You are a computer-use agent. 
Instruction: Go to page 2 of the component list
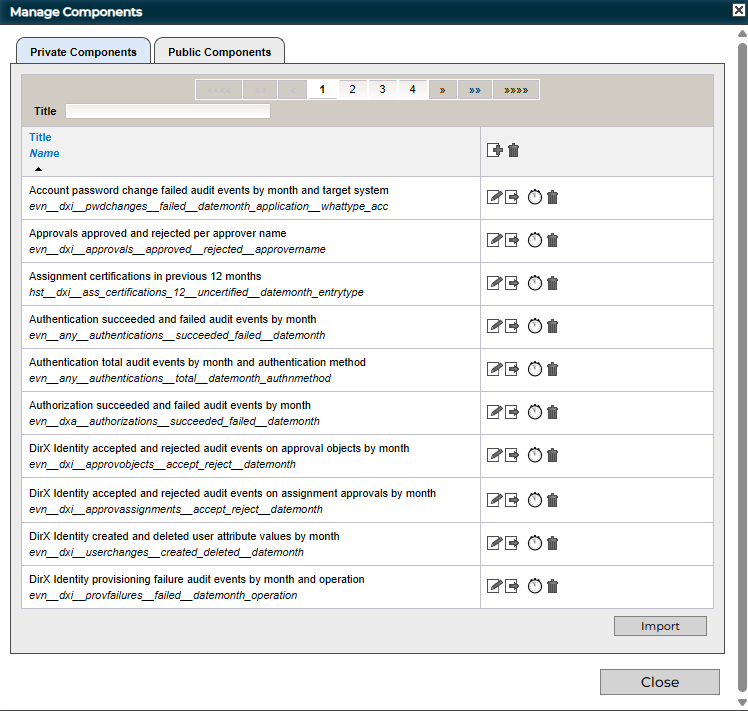pos(352,89)
